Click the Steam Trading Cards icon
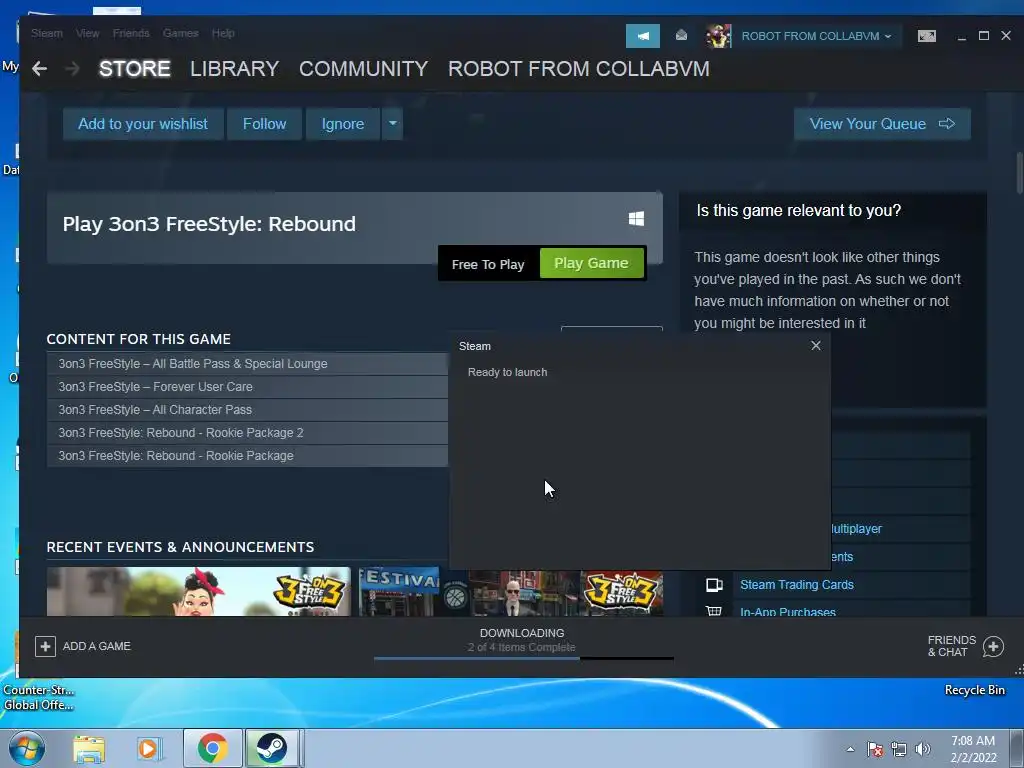 click(x=714, y=584)
